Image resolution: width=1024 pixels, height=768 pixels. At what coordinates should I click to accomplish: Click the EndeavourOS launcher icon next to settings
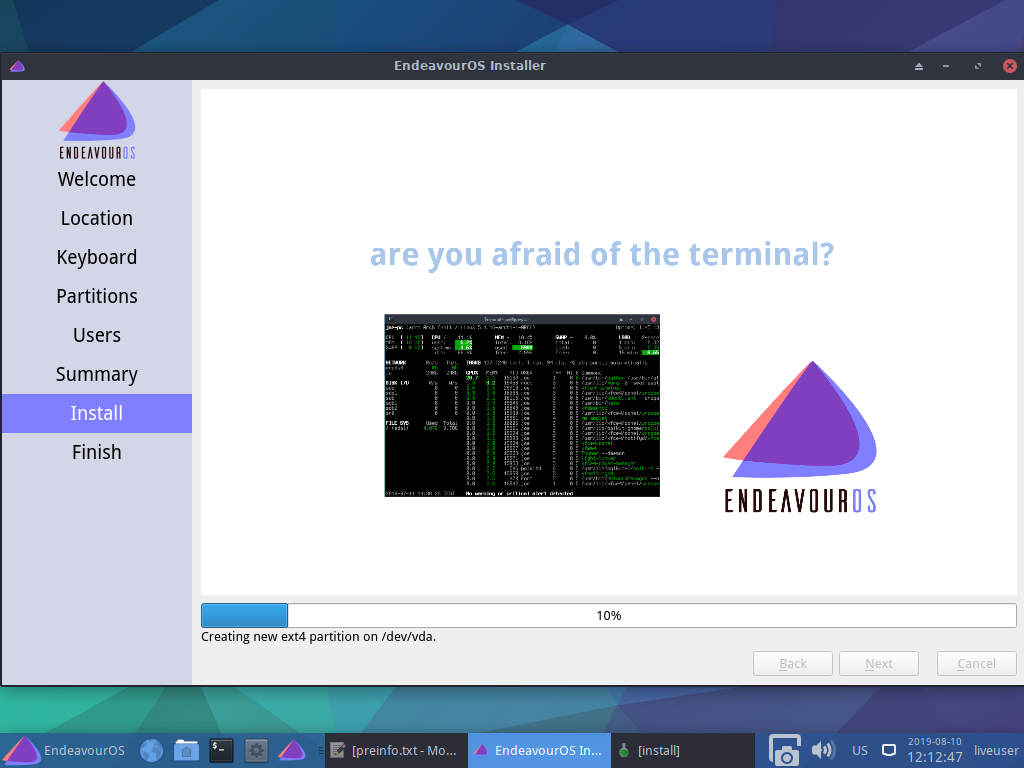tap(291, 750)
